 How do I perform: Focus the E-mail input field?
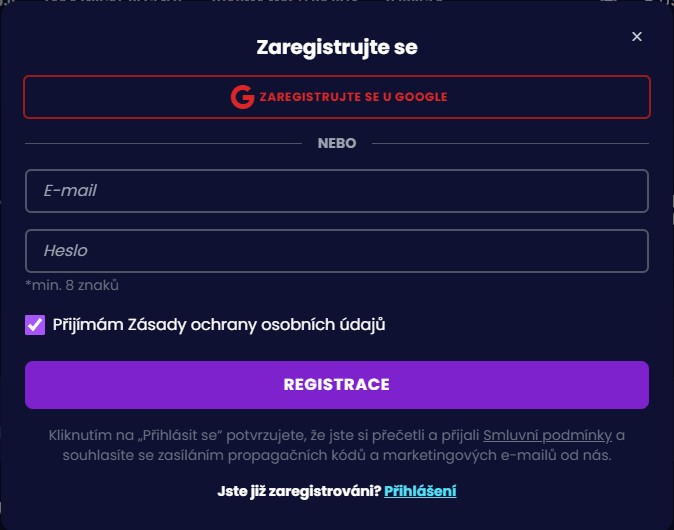[x=337, y=190]
